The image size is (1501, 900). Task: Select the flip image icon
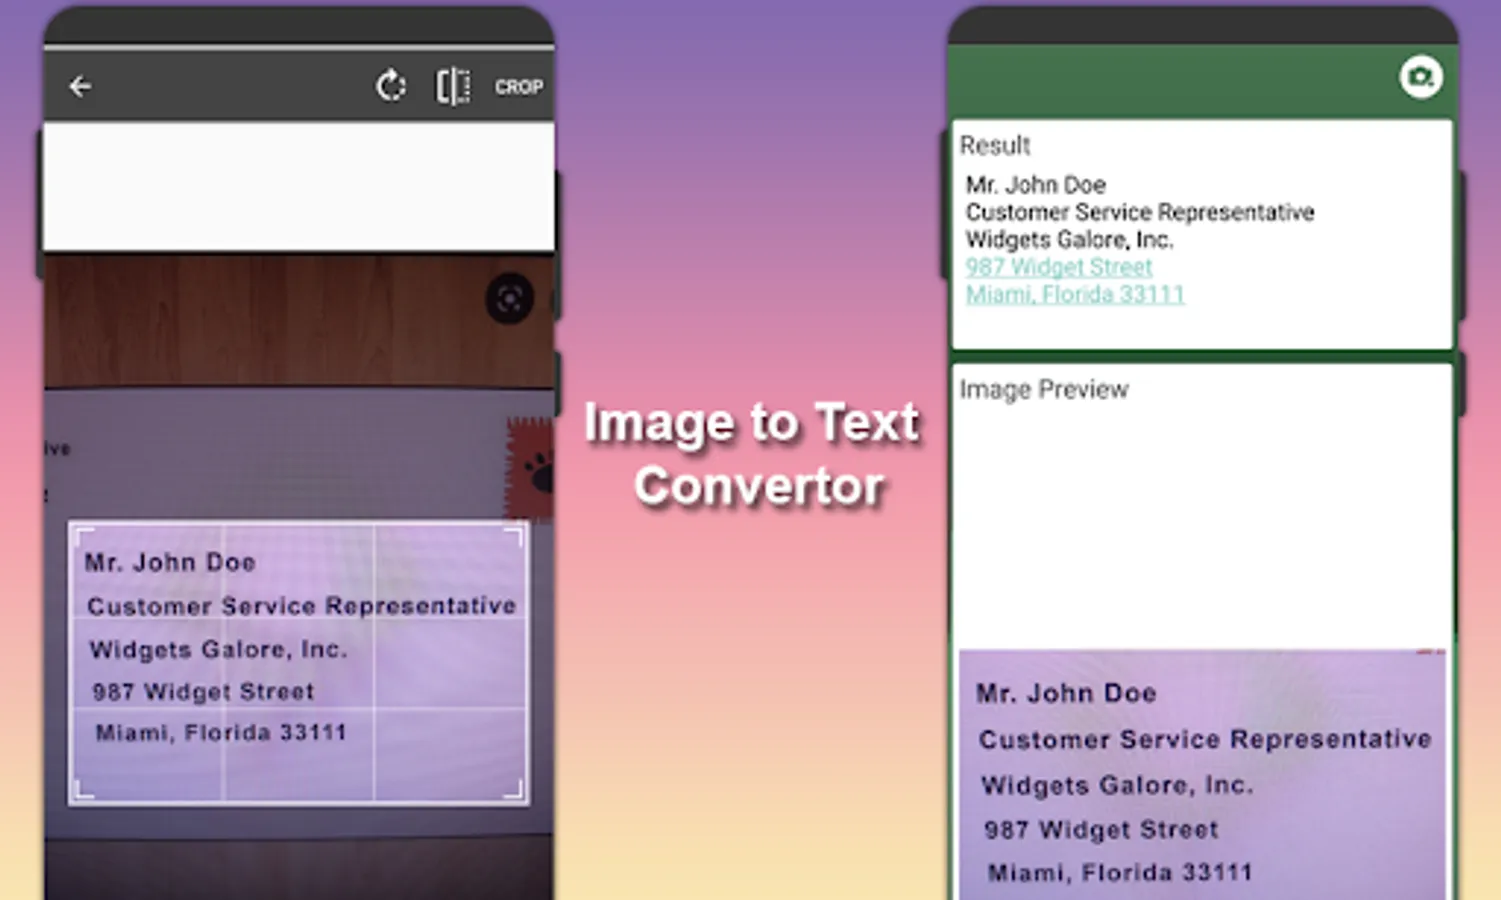pos(453,87)
